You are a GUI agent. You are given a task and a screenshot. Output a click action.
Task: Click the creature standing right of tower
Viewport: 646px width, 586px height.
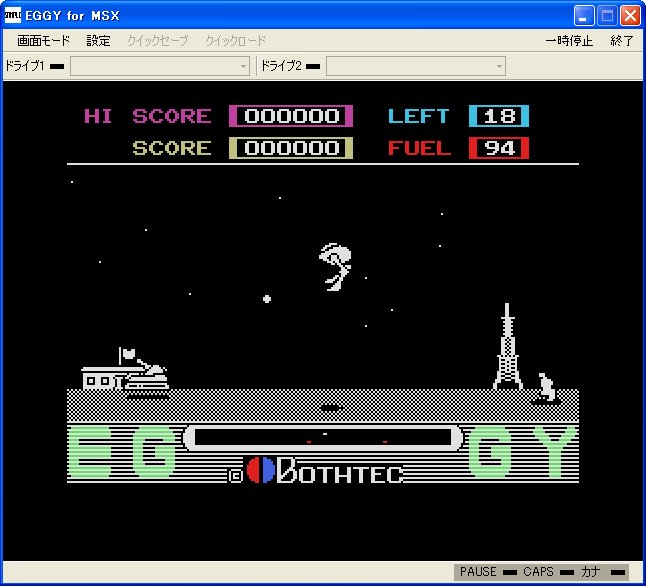547,387
